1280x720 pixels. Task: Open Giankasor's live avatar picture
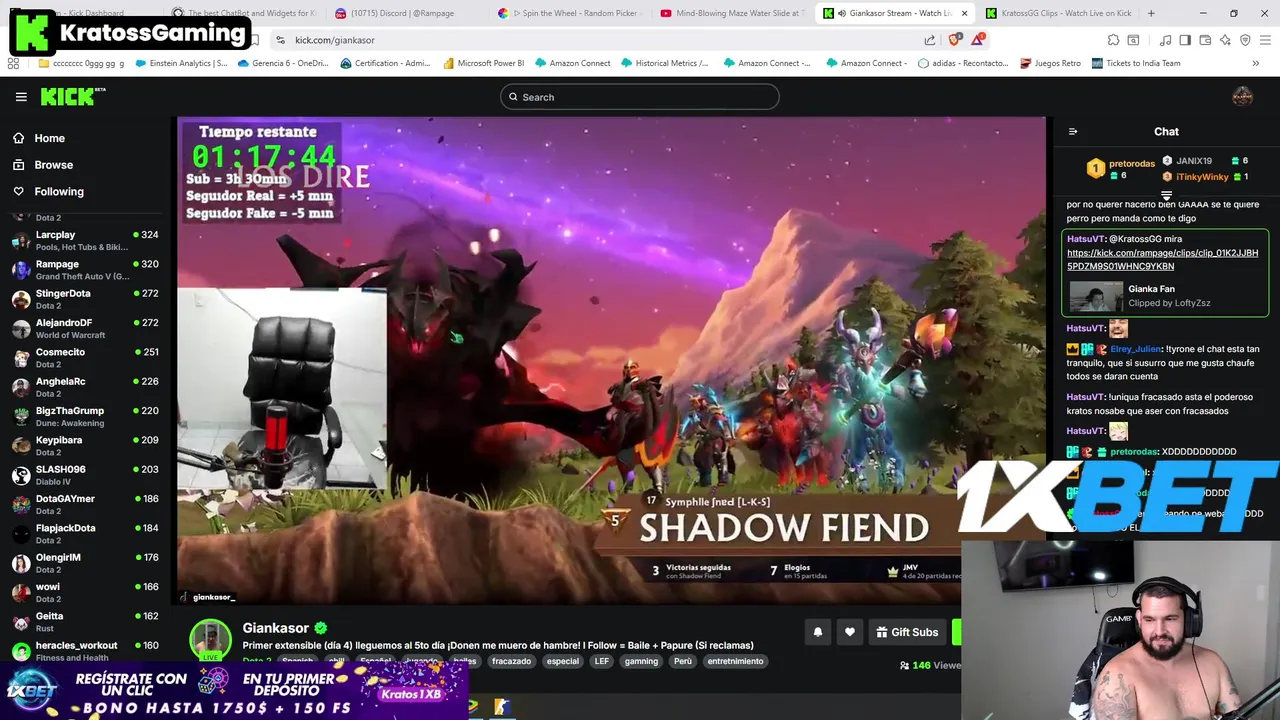(211, 640)
